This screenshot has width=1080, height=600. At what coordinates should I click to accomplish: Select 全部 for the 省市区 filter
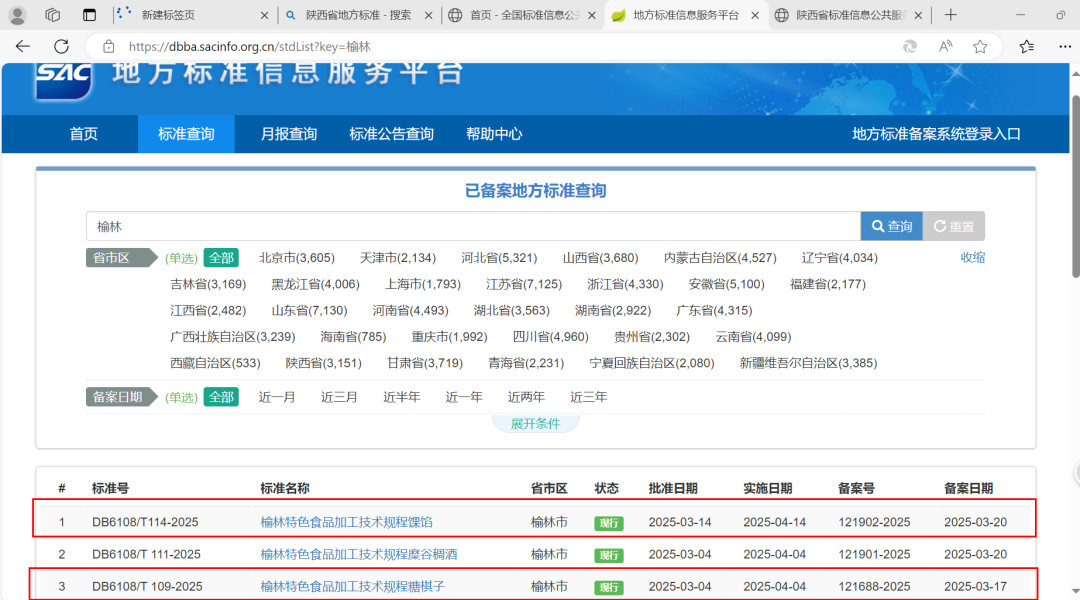[220, 257]
